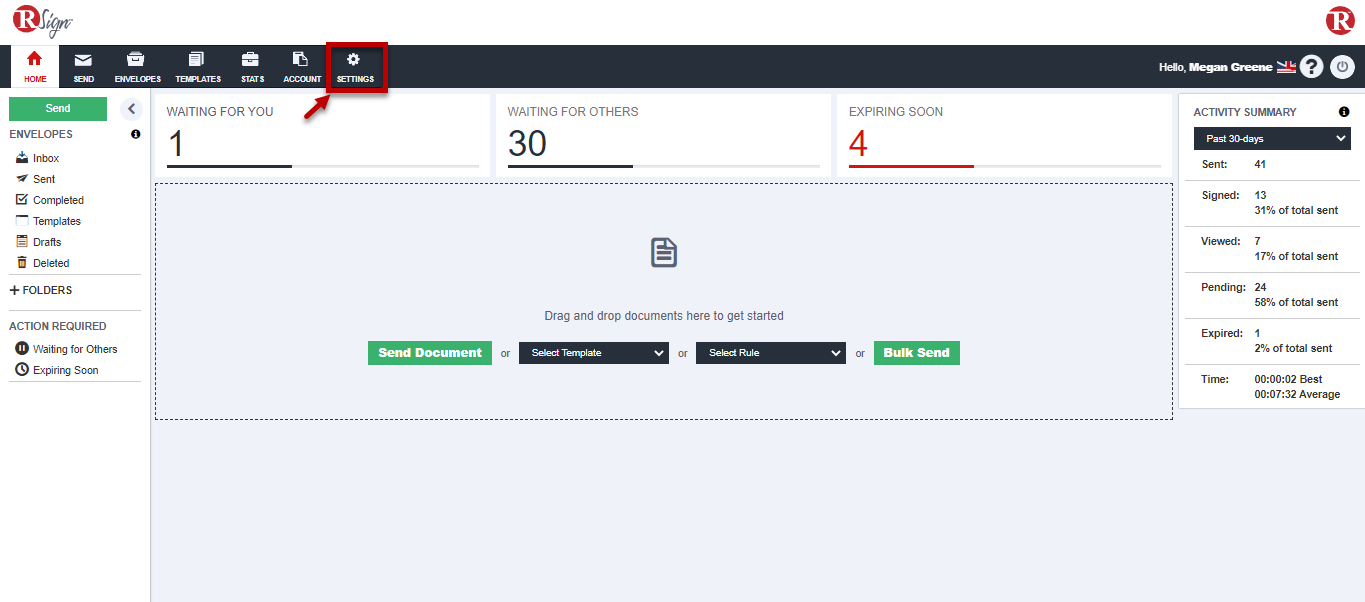Open the Select Rule dropdown

[x=770, y=353]
